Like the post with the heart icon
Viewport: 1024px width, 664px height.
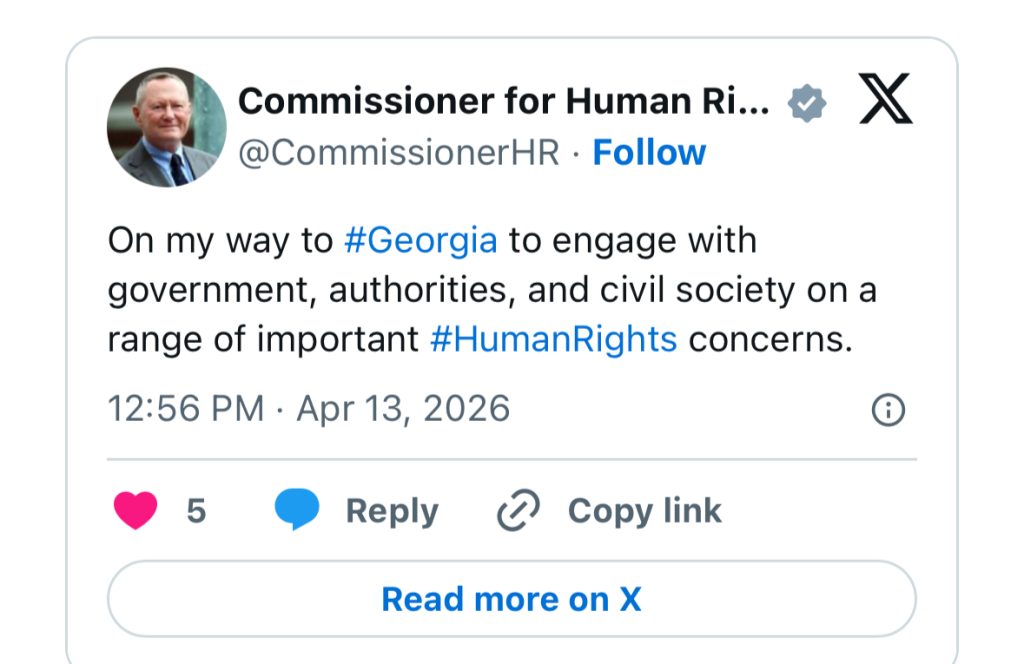tap(135, 510)
